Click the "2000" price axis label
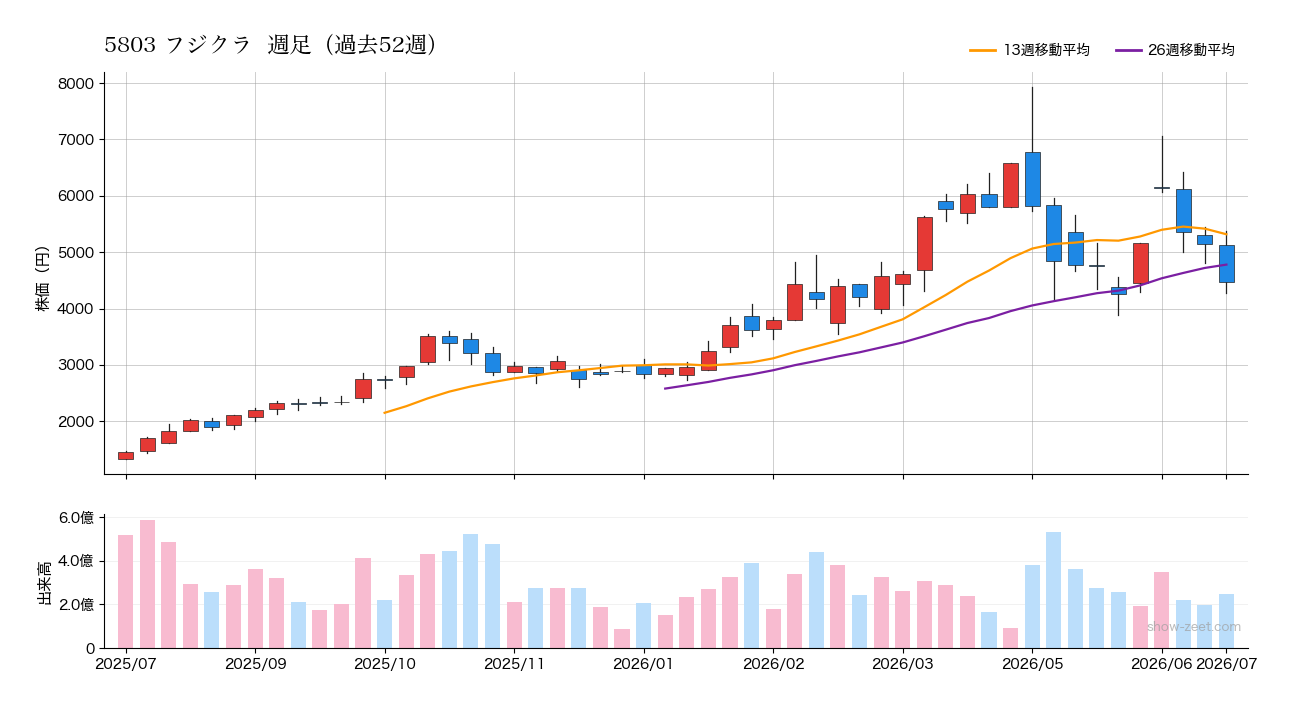 point(77,422)
